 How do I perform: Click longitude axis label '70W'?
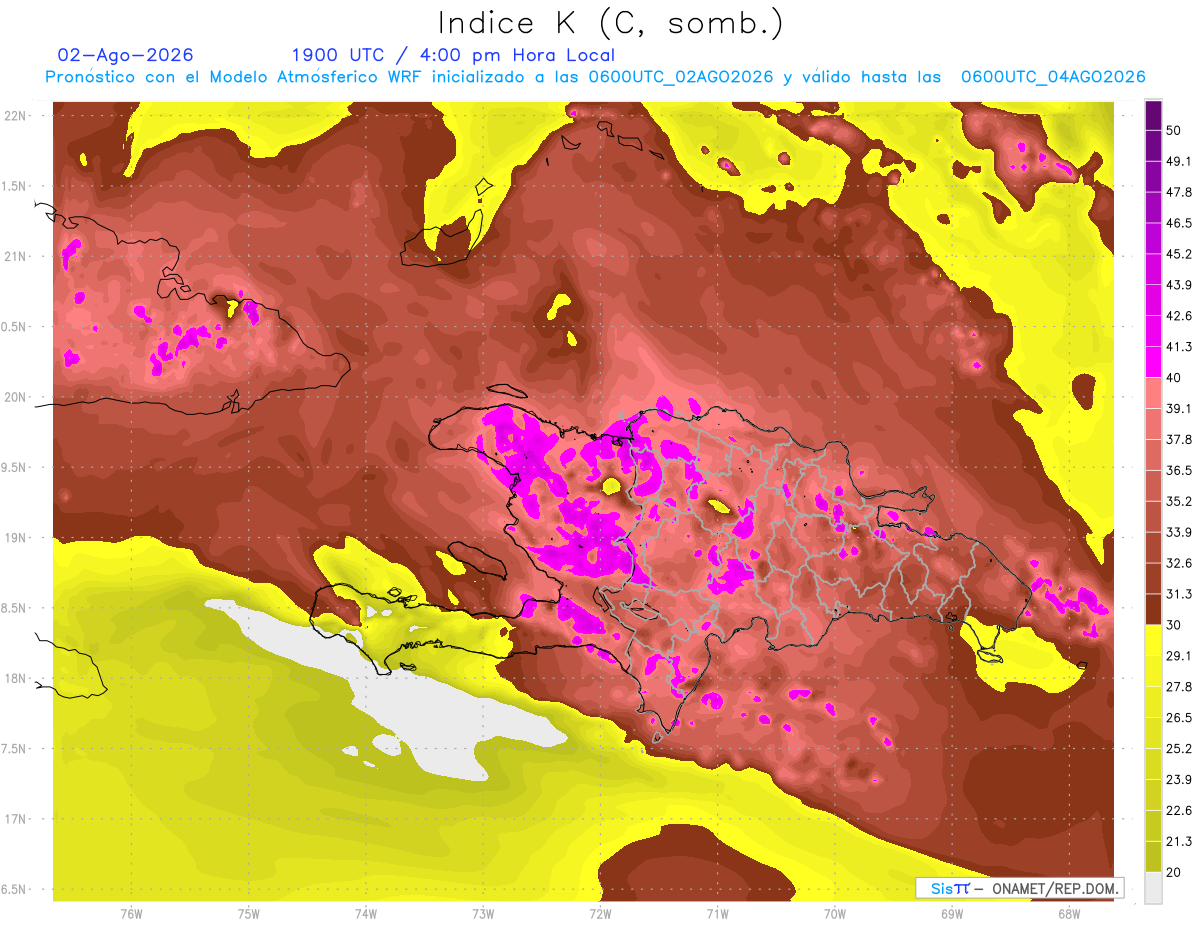[x=835, y=914]
